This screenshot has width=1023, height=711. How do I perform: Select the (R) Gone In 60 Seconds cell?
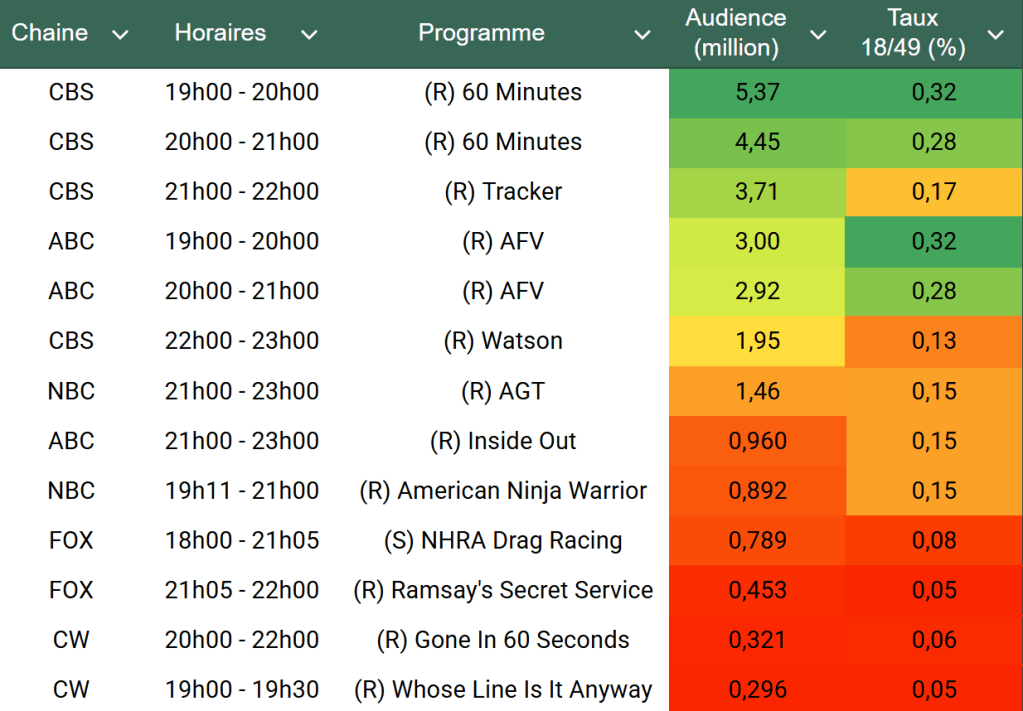pos(503,640)
